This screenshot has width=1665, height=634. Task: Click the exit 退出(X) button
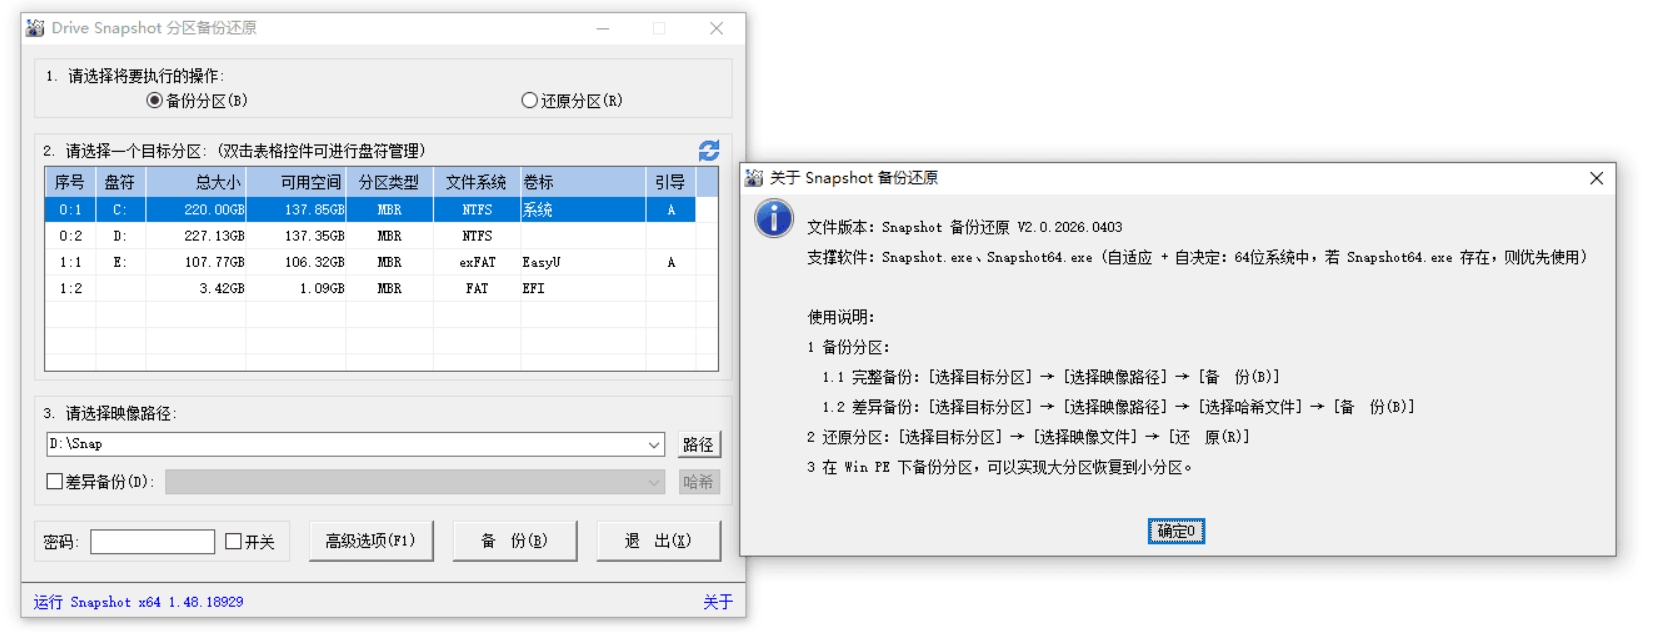point(658,541)
